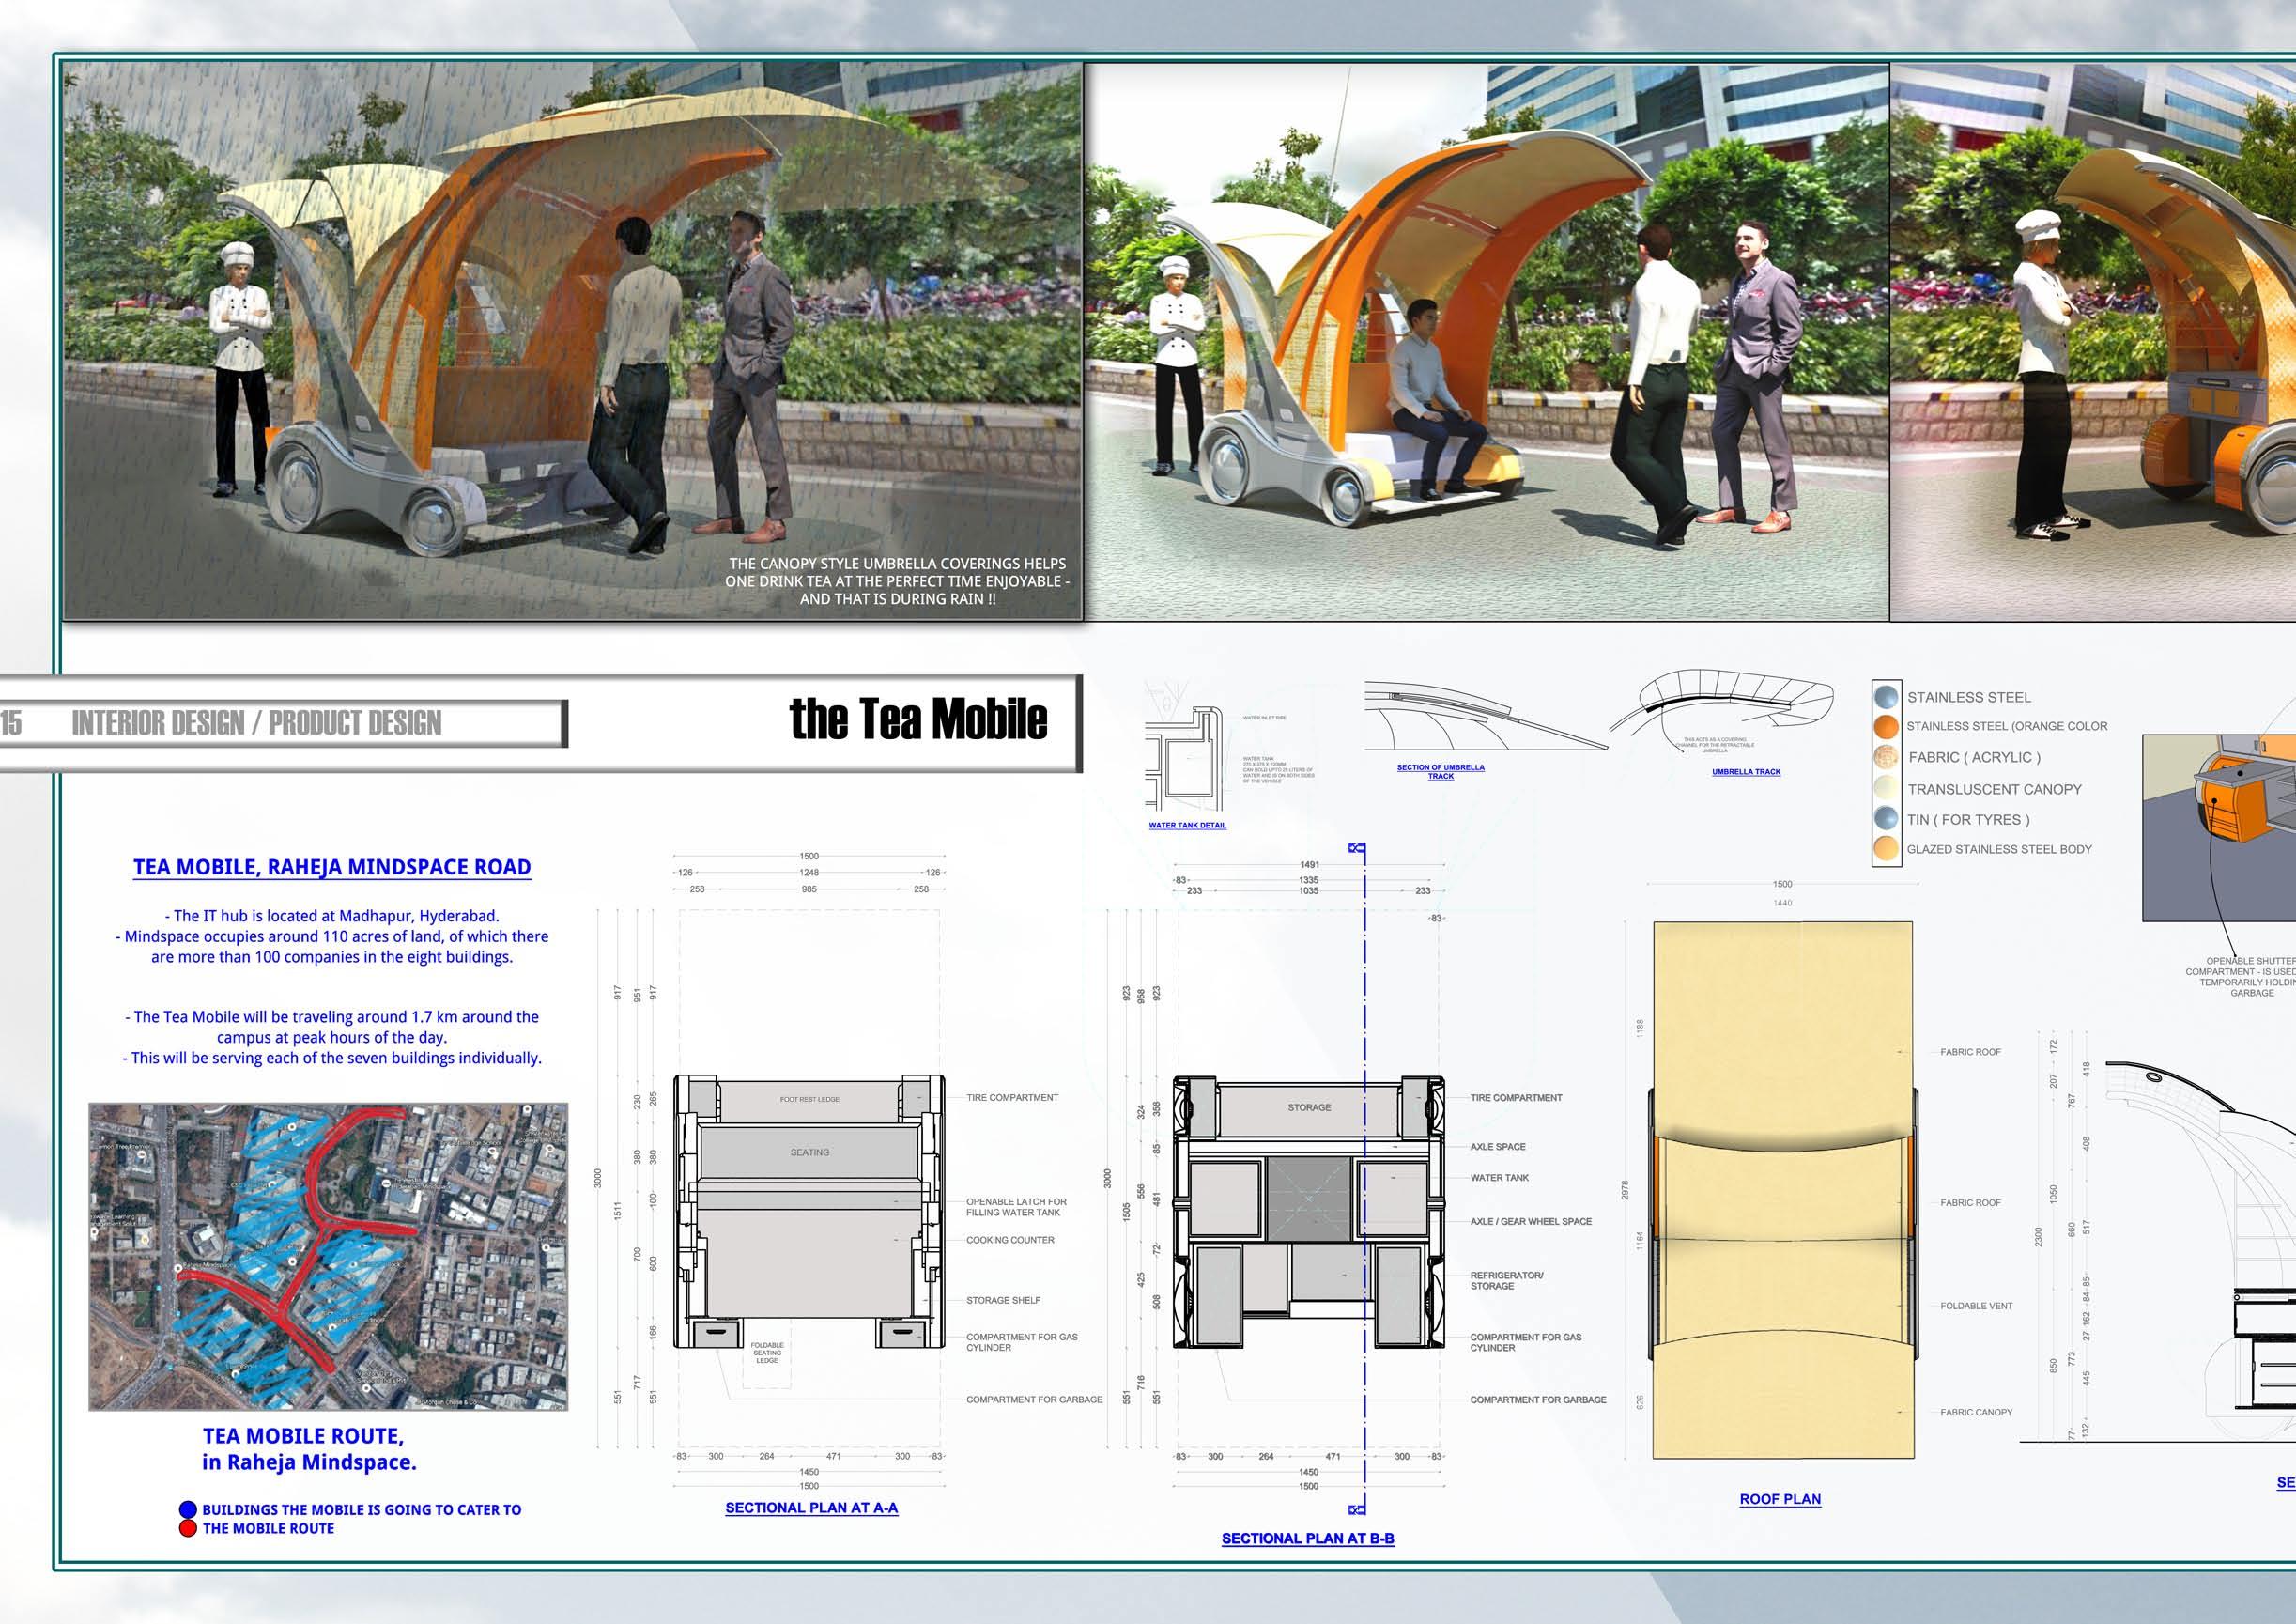Click the red dot for mobile route legend

point(187,1528)
